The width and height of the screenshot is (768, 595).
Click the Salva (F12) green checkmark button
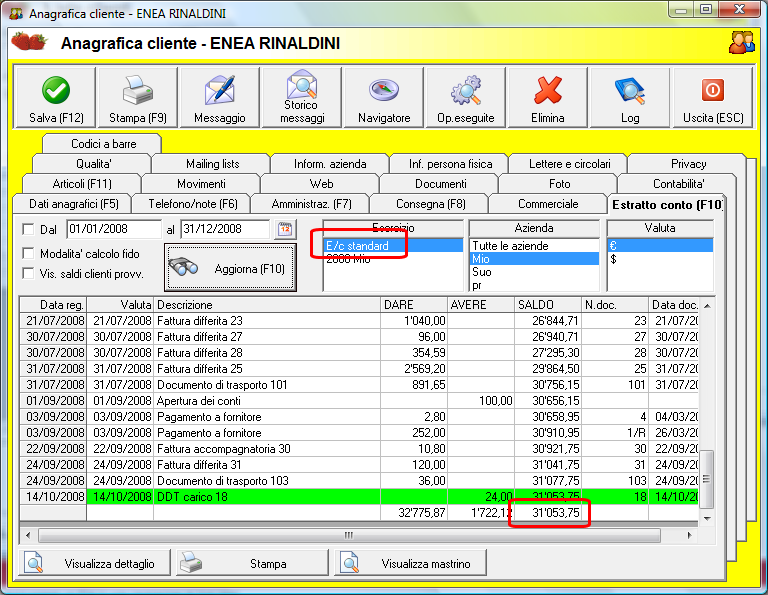click(x=56, y=98)
